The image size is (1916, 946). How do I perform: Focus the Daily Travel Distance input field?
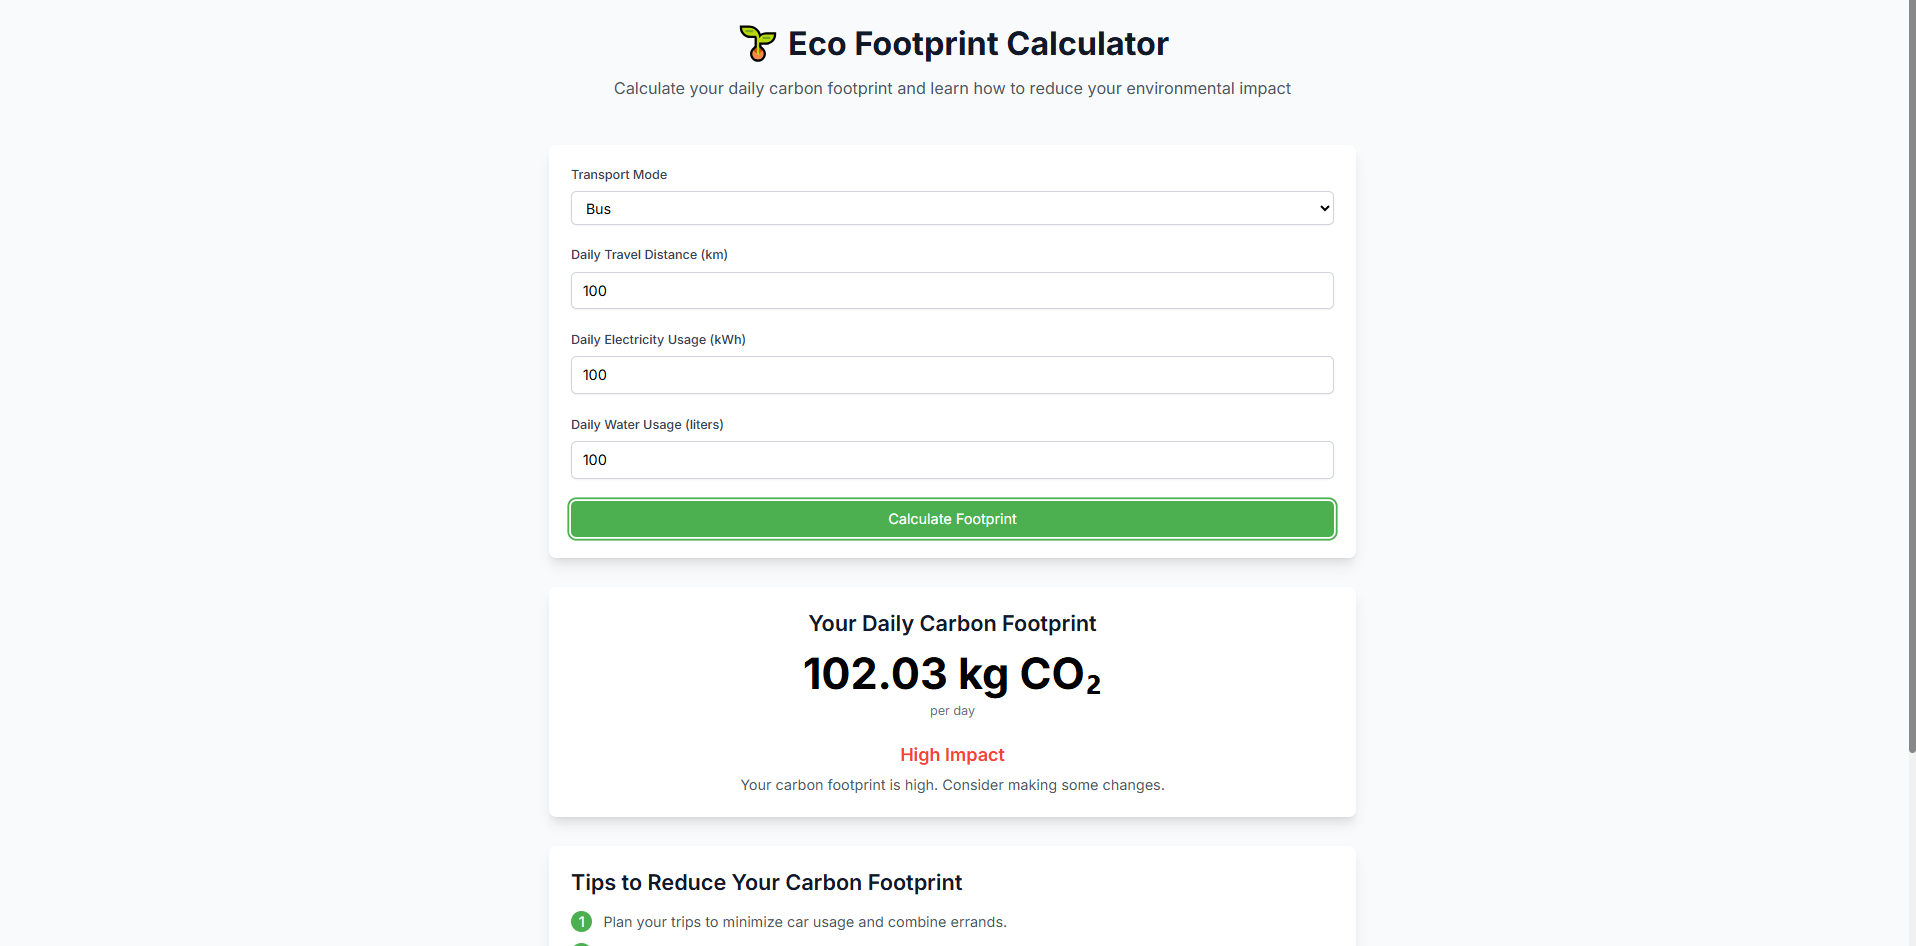click(952, 291)
